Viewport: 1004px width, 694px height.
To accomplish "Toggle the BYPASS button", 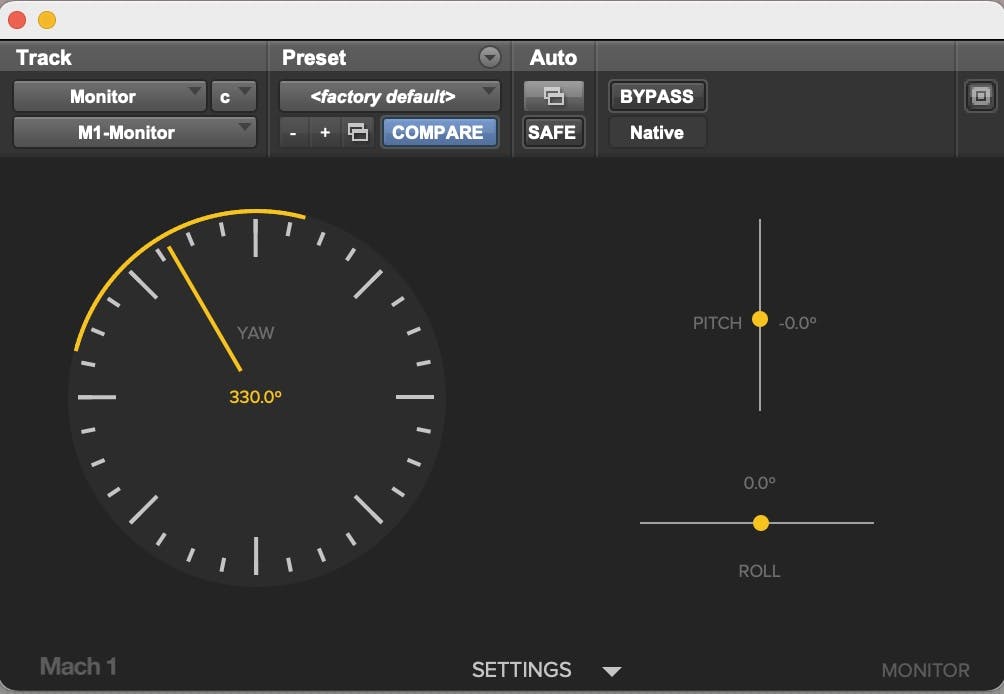I will pos(656,96).
